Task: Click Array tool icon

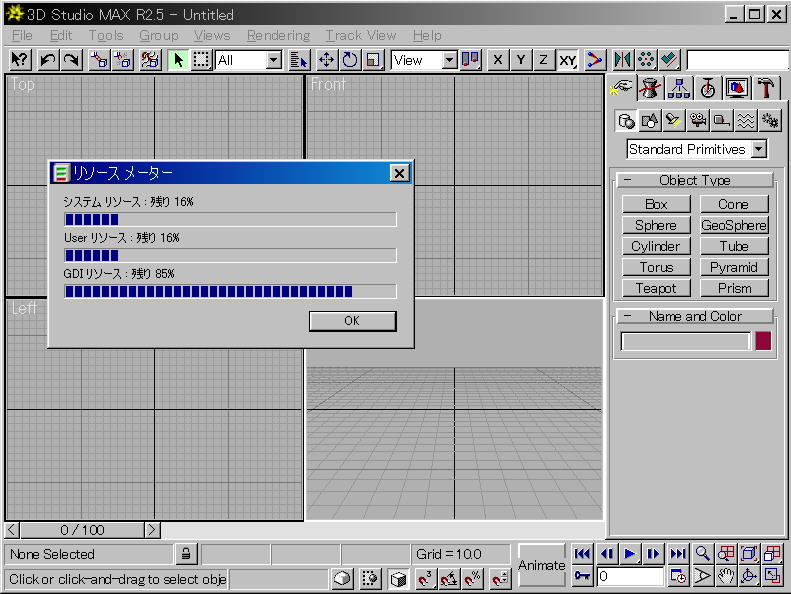Action: (x=646, y=60)
